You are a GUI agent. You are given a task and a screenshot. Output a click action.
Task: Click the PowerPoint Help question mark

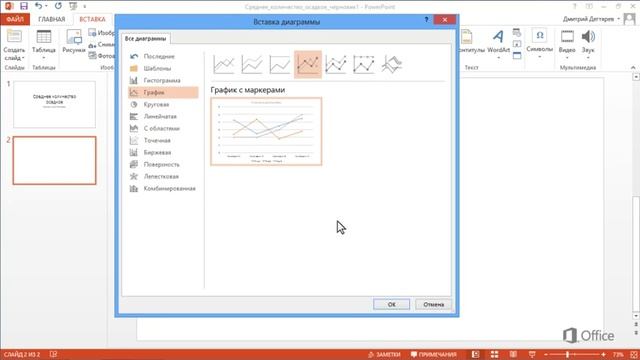point(575,7)
